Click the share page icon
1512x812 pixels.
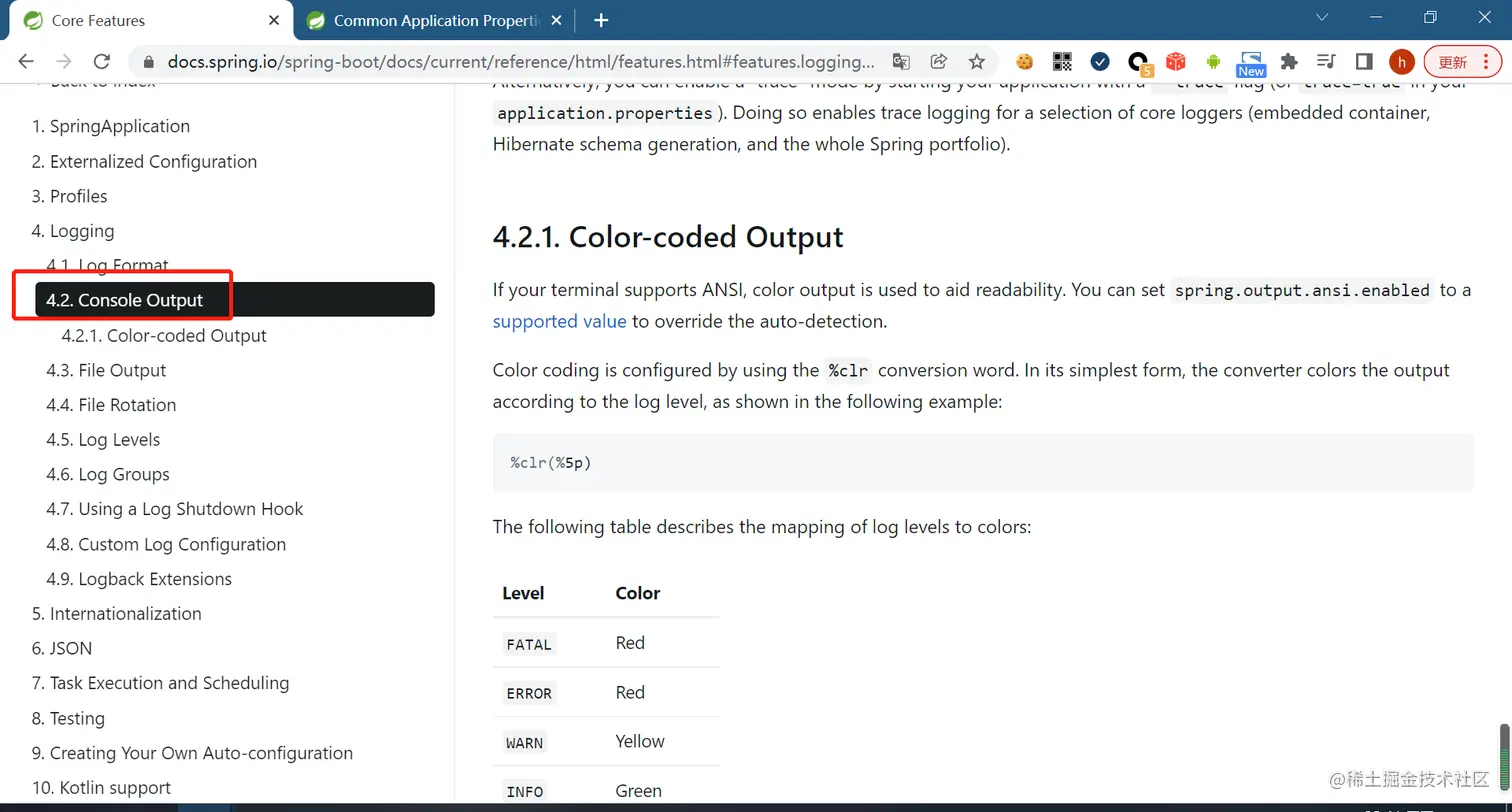(x=939, y=61)
